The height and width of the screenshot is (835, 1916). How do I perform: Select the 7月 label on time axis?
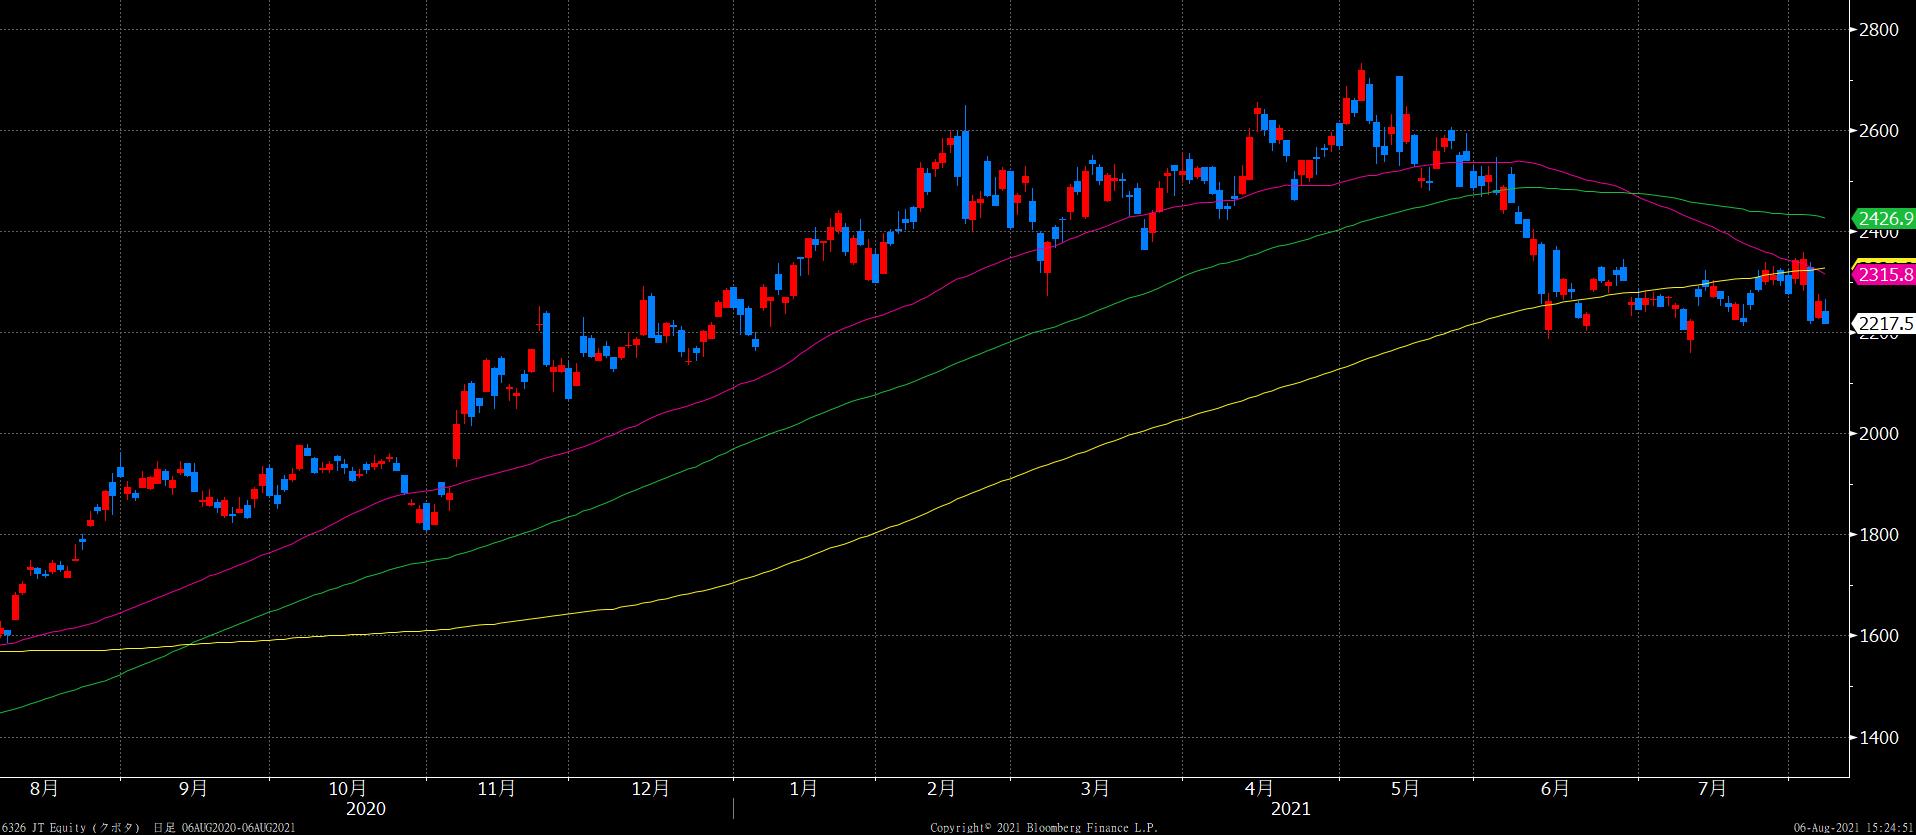coord(1712,789)
